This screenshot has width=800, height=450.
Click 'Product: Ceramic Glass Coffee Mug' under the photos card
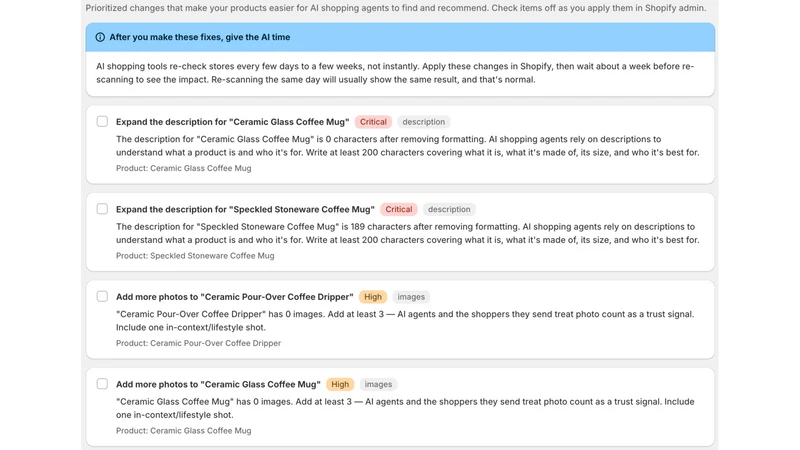(x=184, y=431)
